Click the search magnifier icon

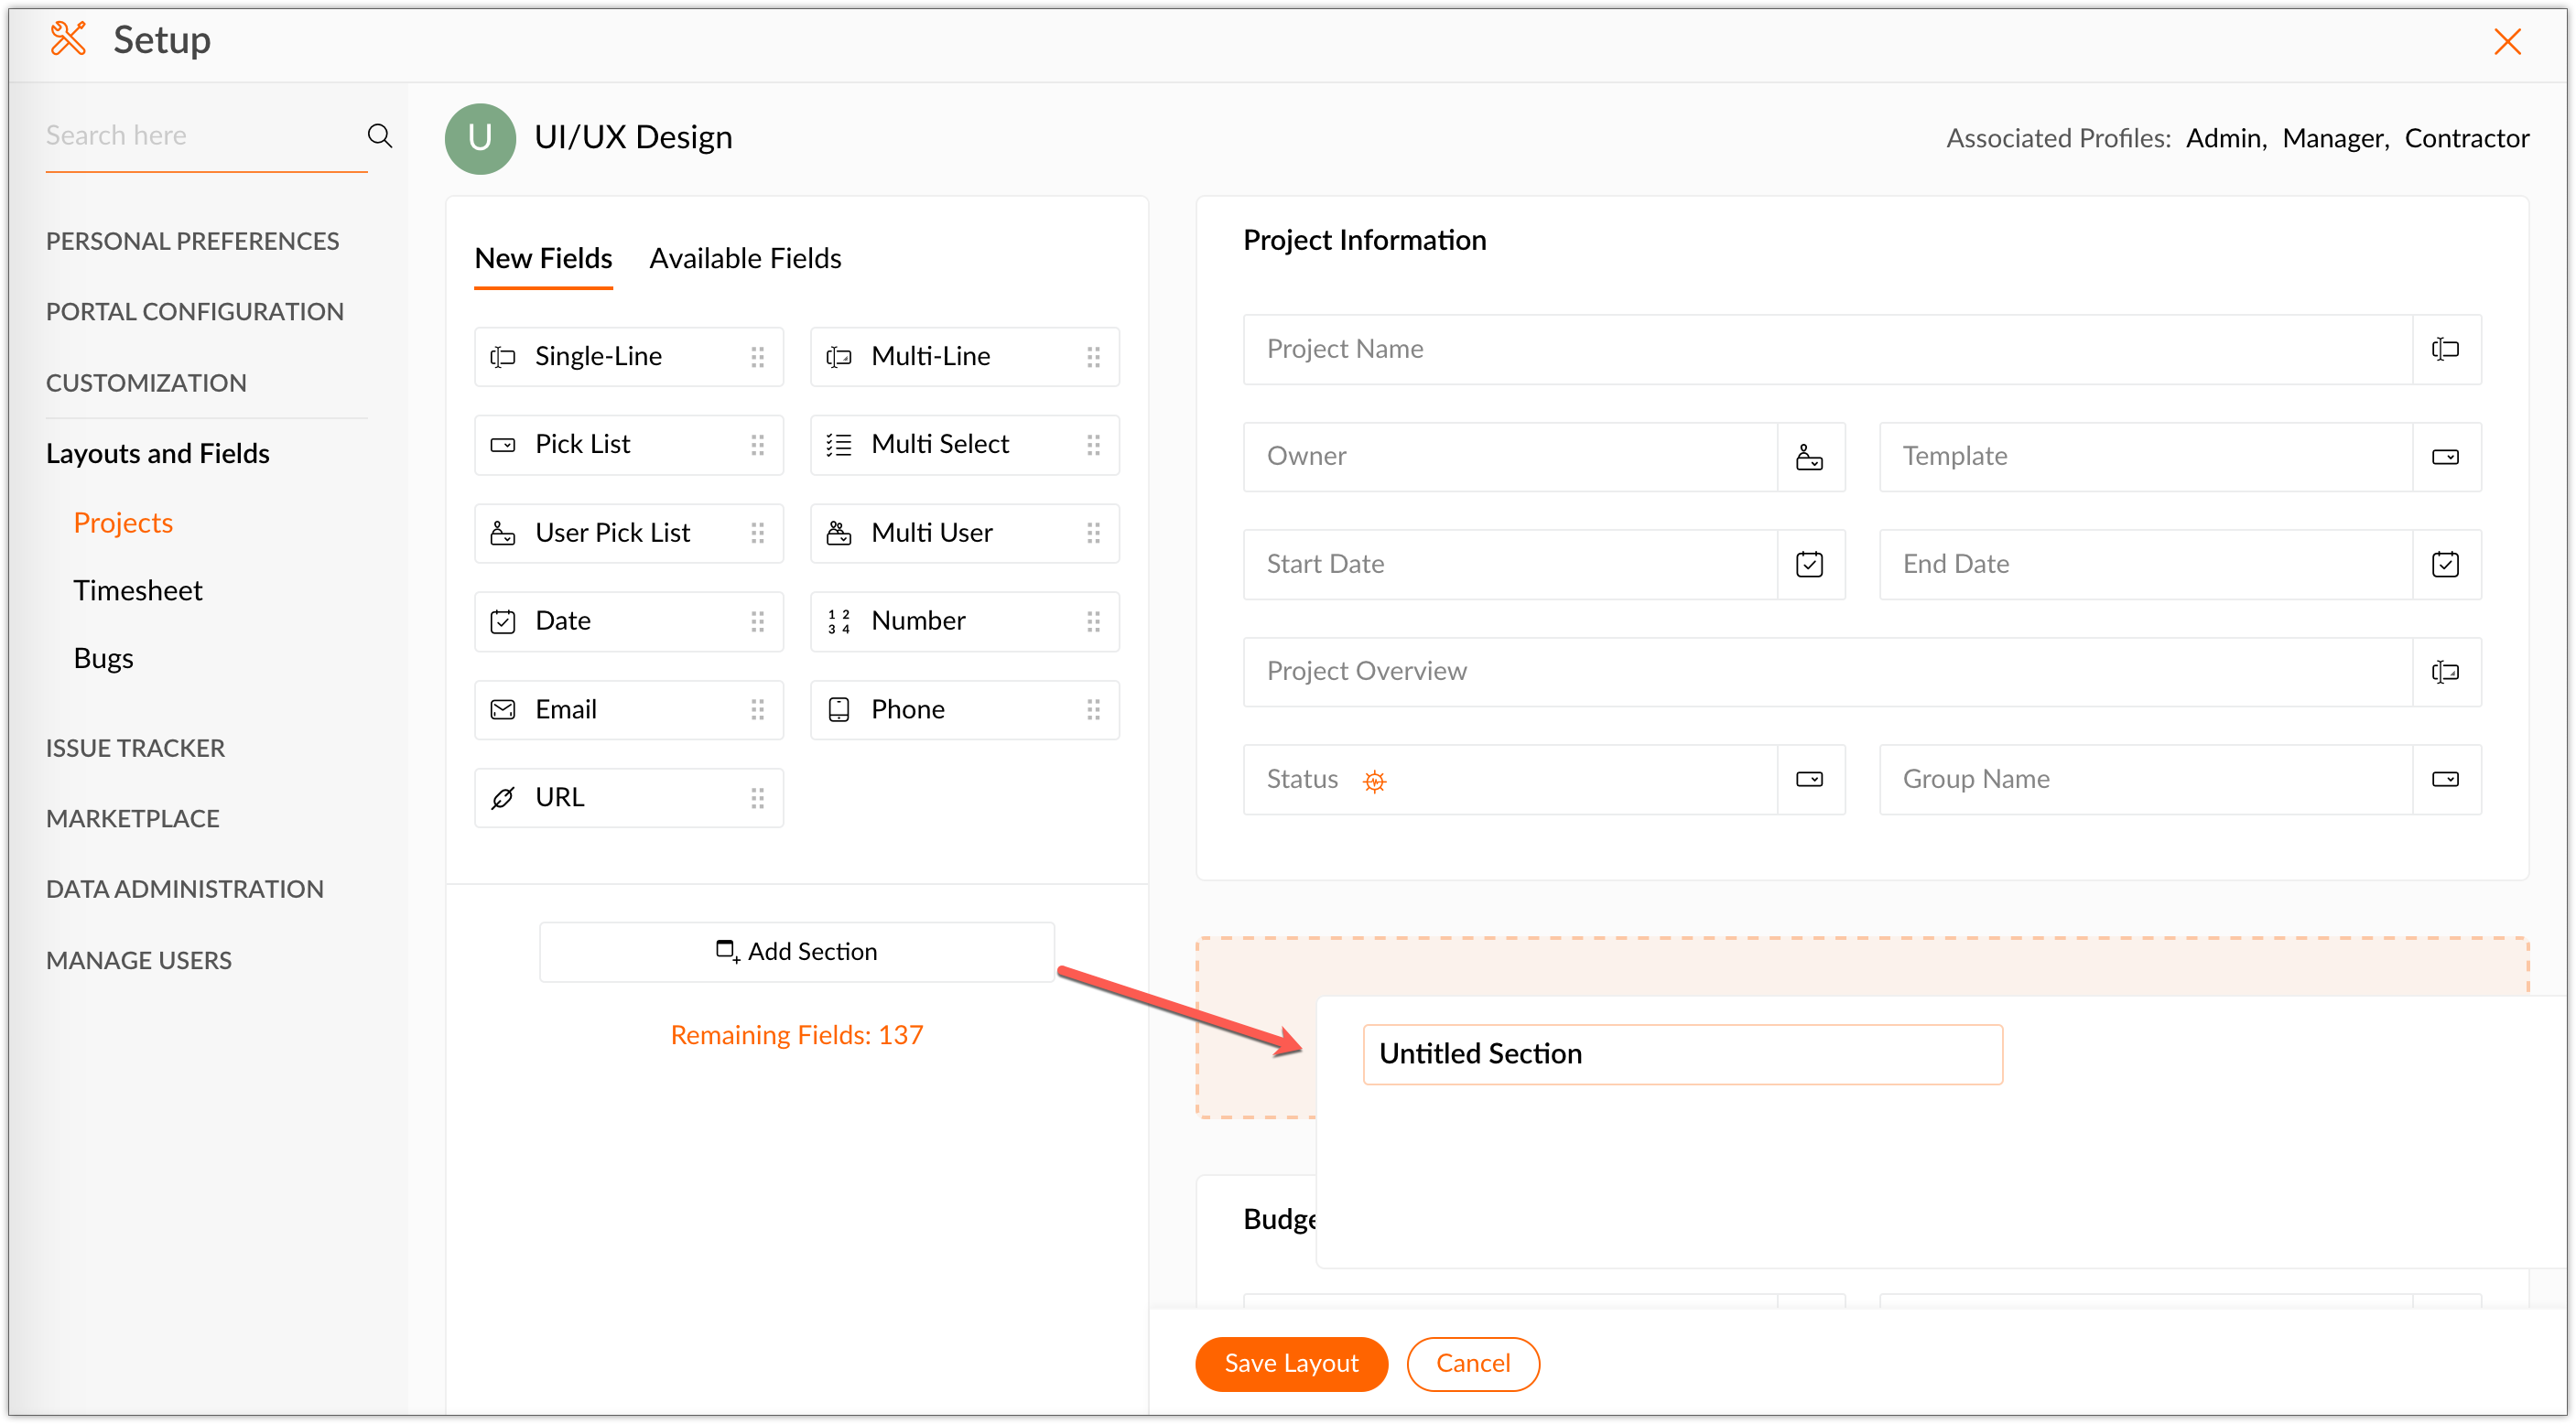click(x=379, y=135)
